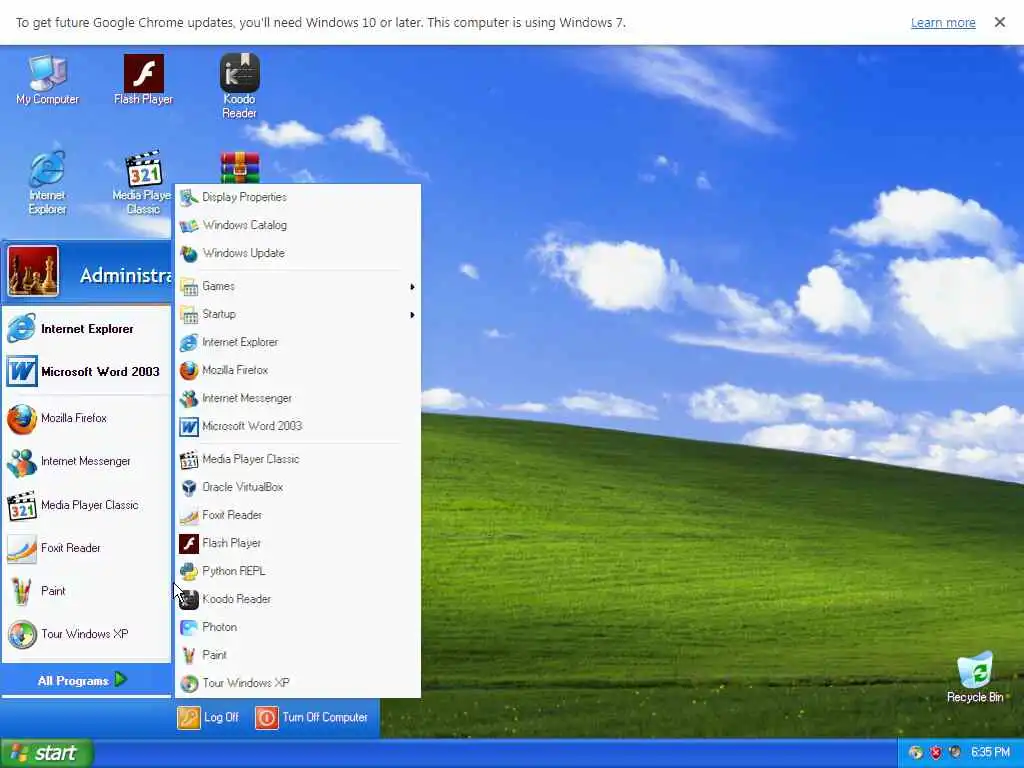1024x768 pixels.
Task: Click Koodo Reader icon in programs list
Action: (189, 600)
